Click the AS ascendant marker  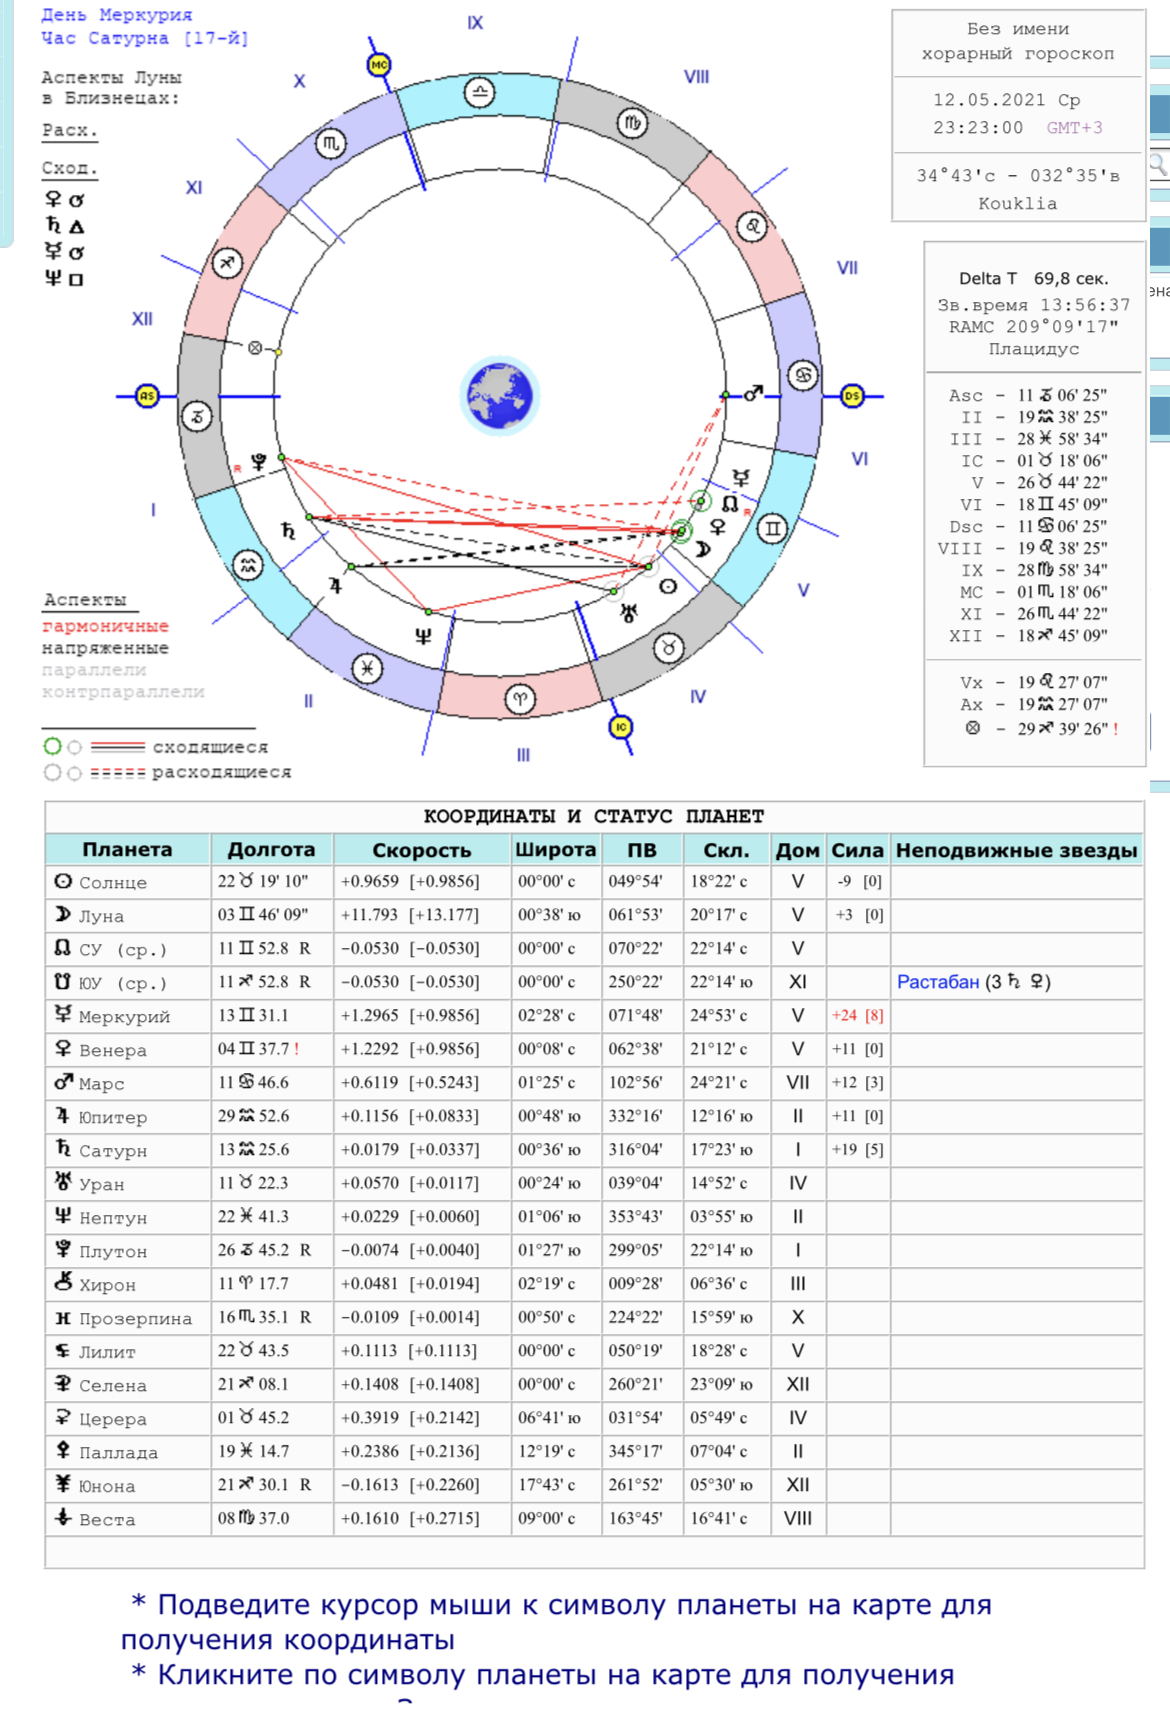point(147,396)
